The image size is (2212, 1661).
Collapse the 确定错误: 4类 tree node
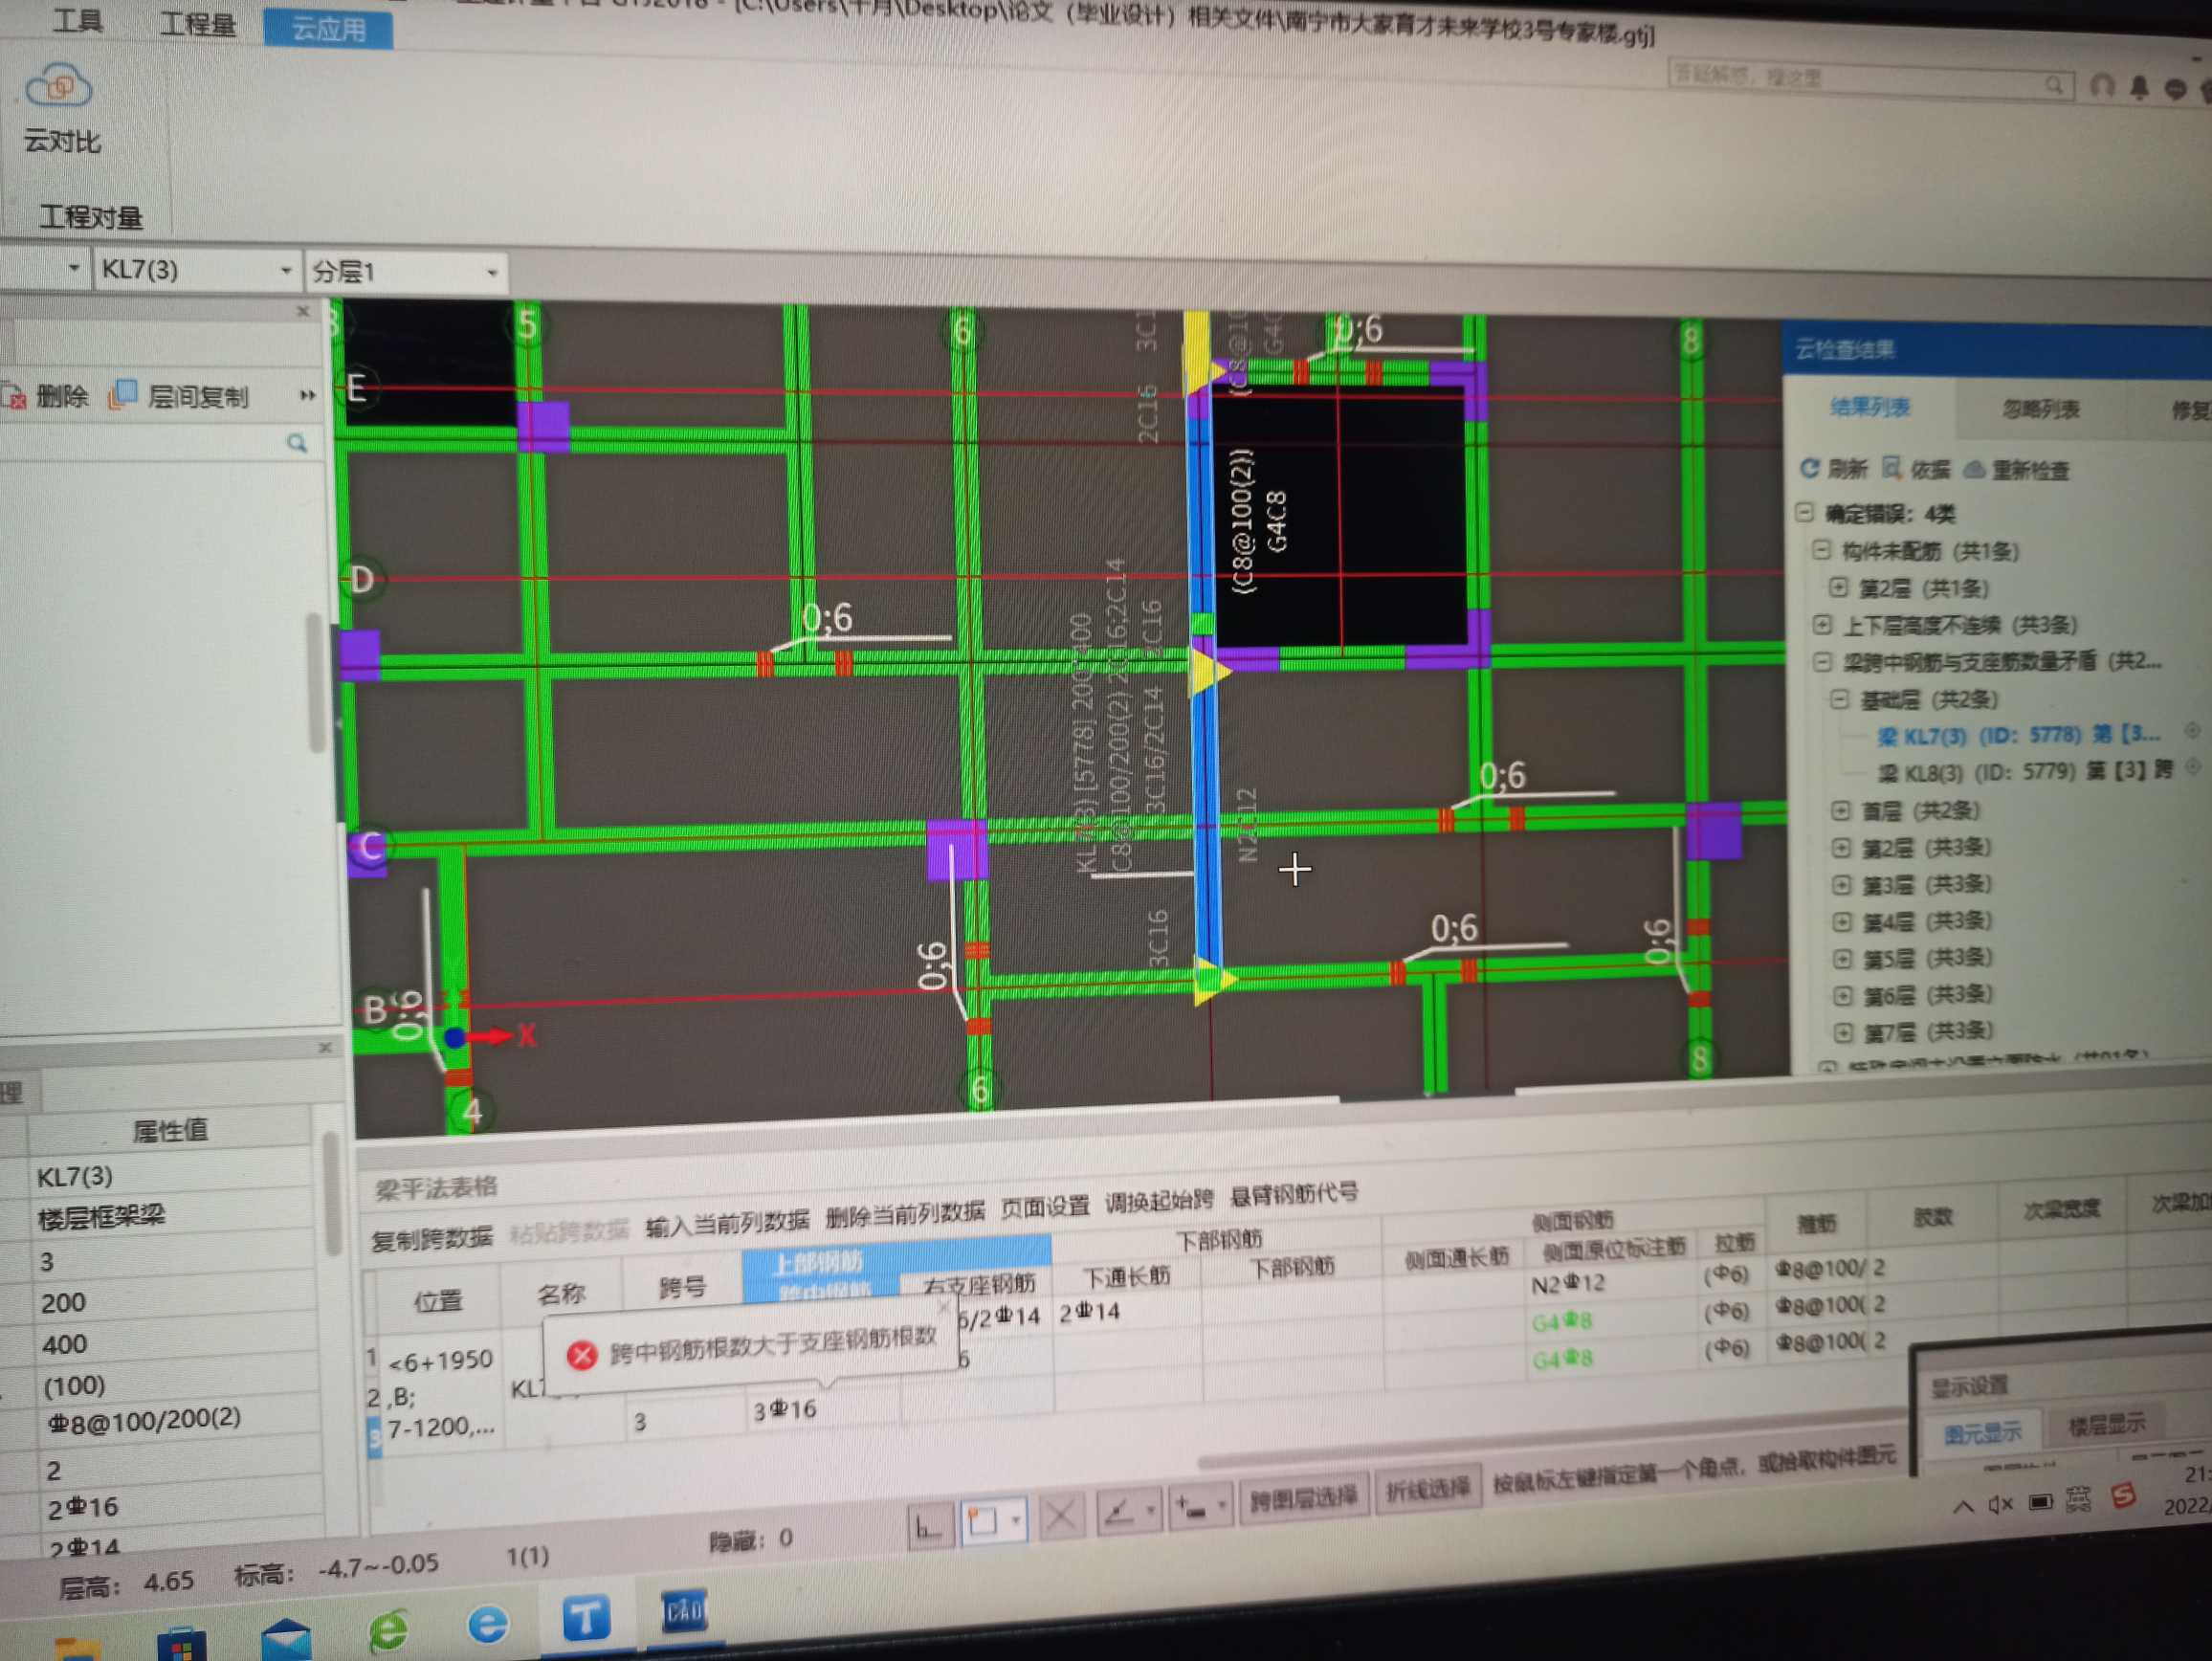tap(1804, 512)
